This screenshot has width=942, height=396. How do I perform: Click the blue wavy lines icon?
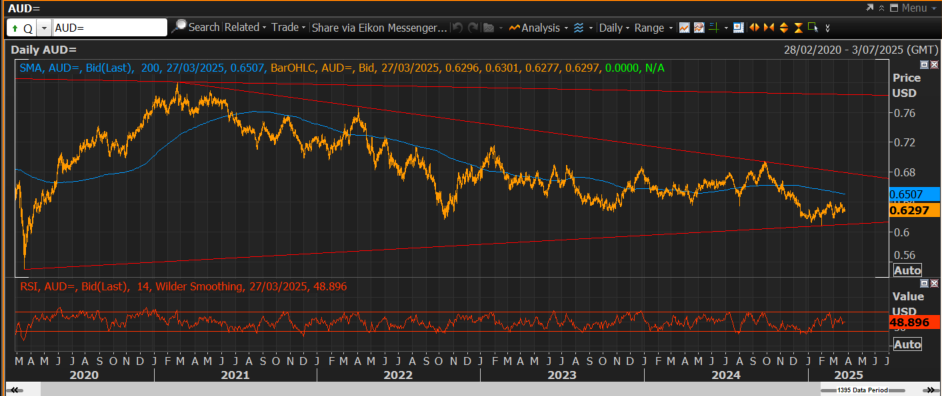(579, 28)
